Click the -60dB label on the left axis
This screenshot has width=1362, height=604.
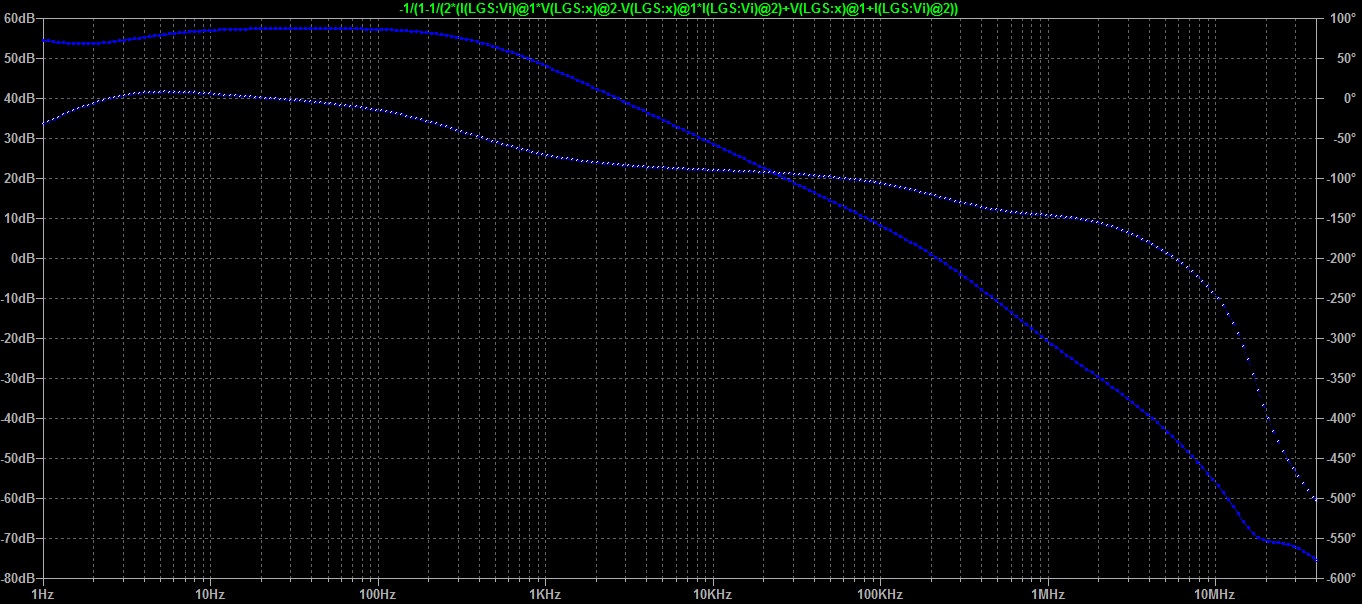pos(17,498)
